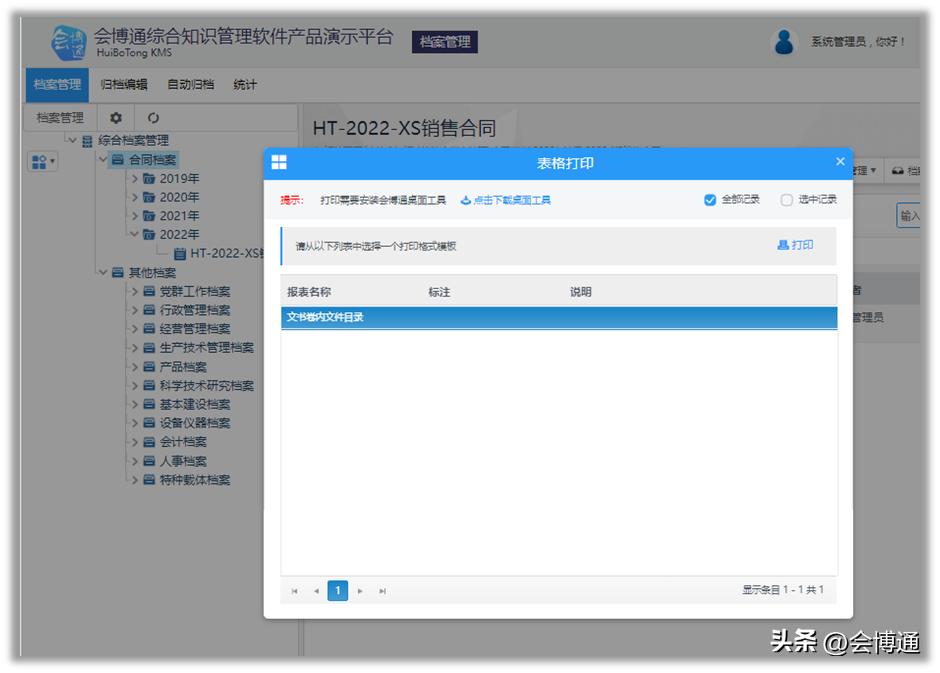
Task: Click the refresh icon next to the gear
Action: click(x=155, y=118)
